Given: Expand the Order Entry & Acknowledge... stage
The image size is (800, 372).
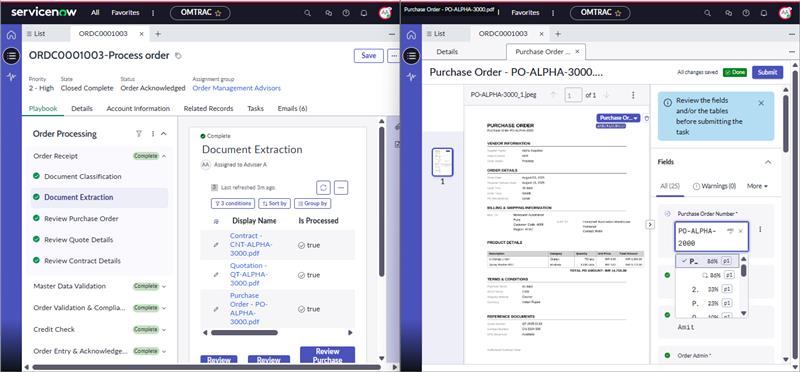Looking at the screenshot, I should pos(164,351).
